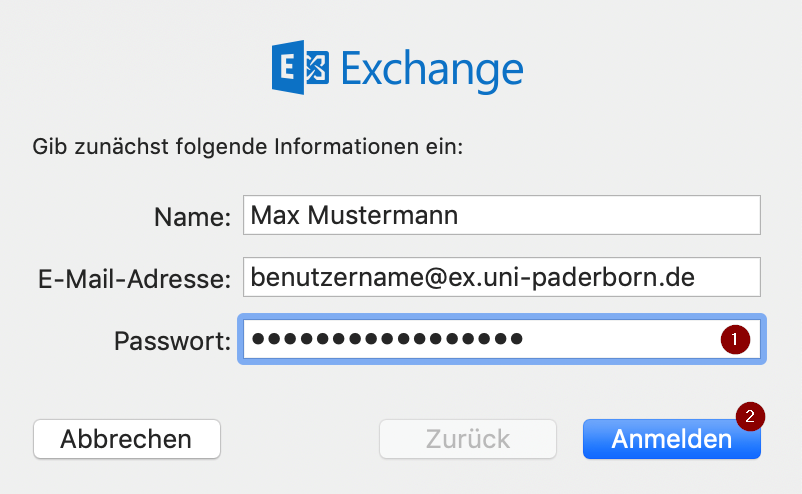Click 'uni-paderborn.de' in the email address
The image size is (802, 494).
pyautogui.click(x=608, y=277)
